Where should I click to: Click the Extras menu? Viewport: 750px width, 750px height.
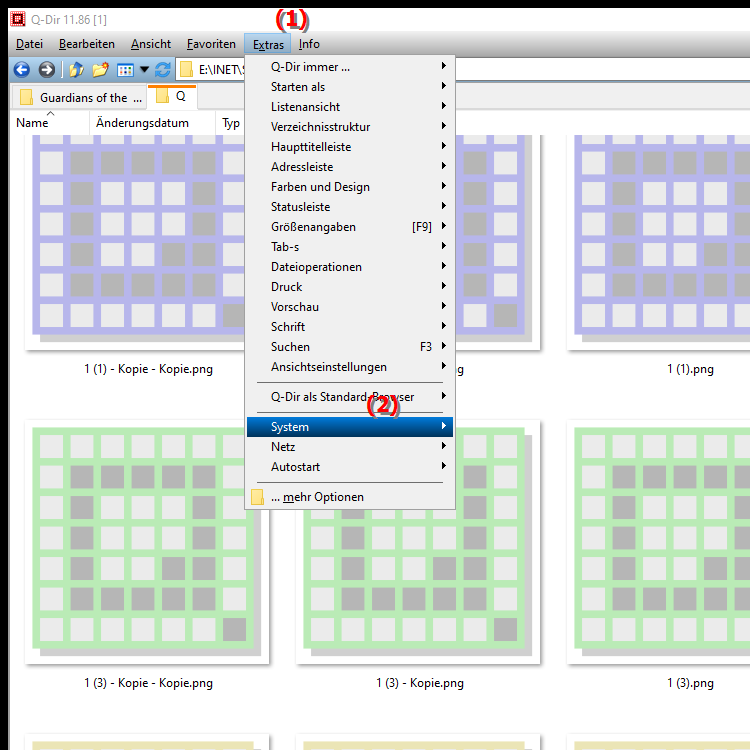[x=268, y=44]
